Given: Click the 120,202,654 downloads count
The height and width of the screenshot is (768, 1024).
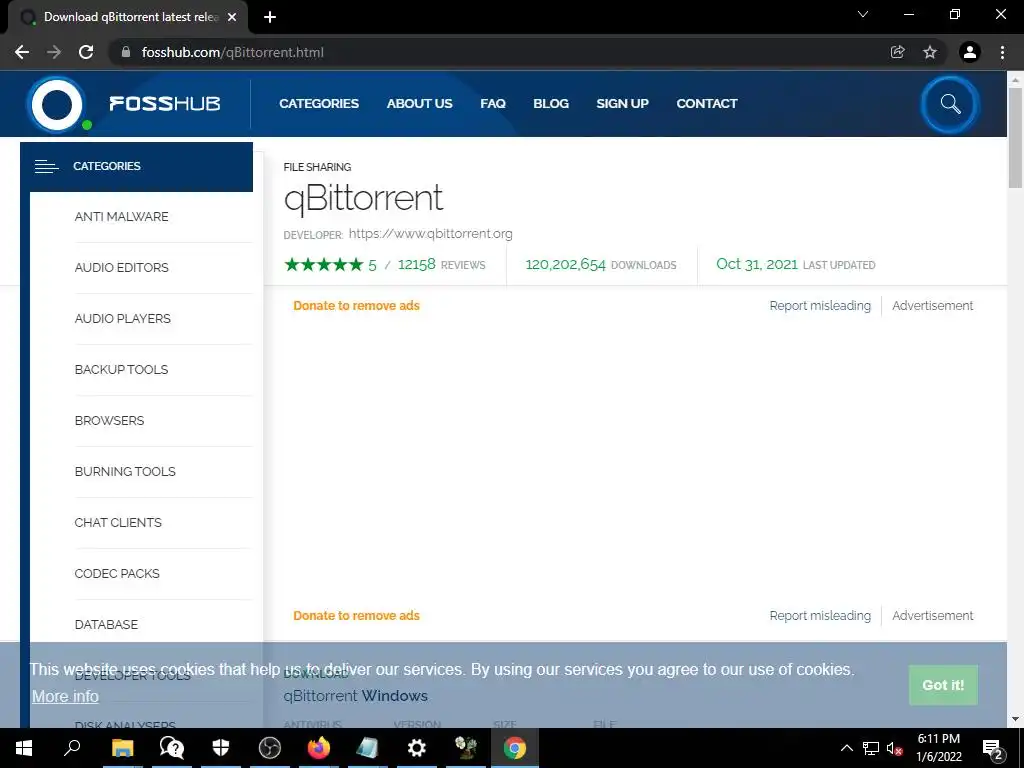Looking at the screenshot, I should [x=566, y=264].
